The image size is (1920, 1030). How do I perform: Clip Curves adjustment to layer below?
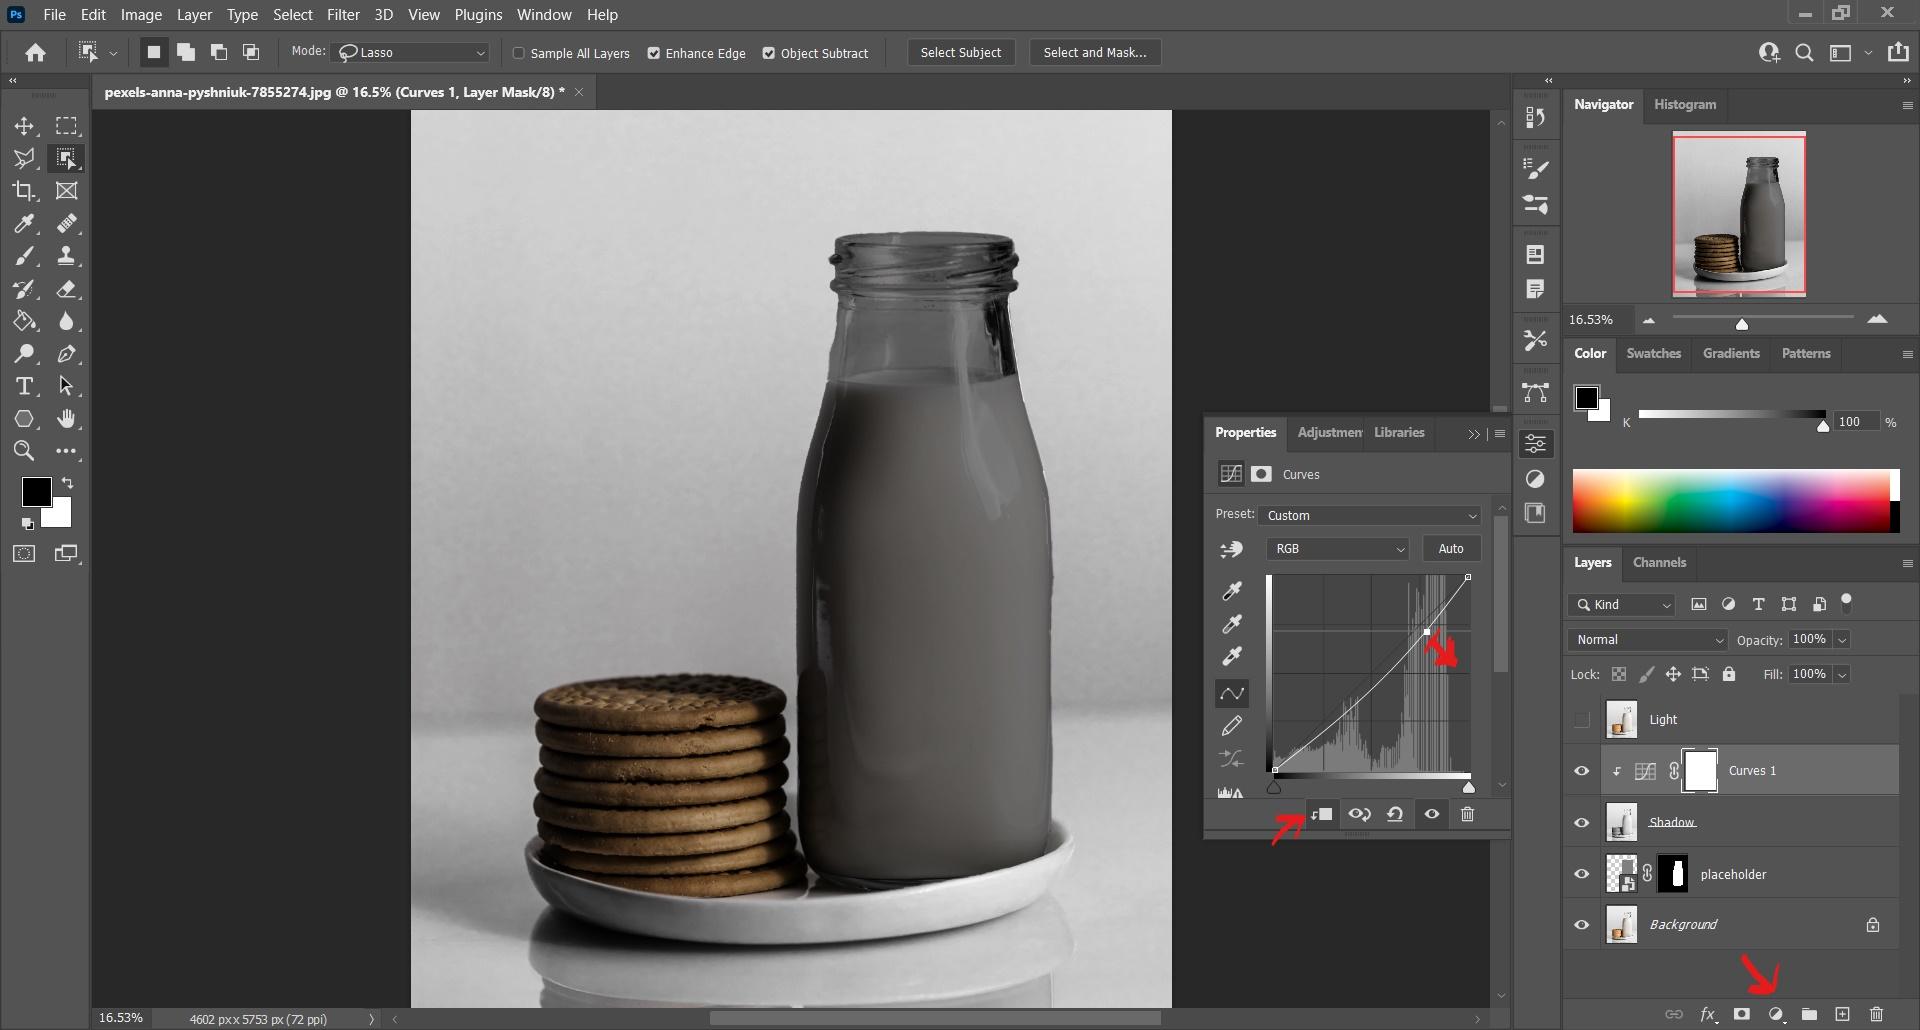(x=1321, y=814)
